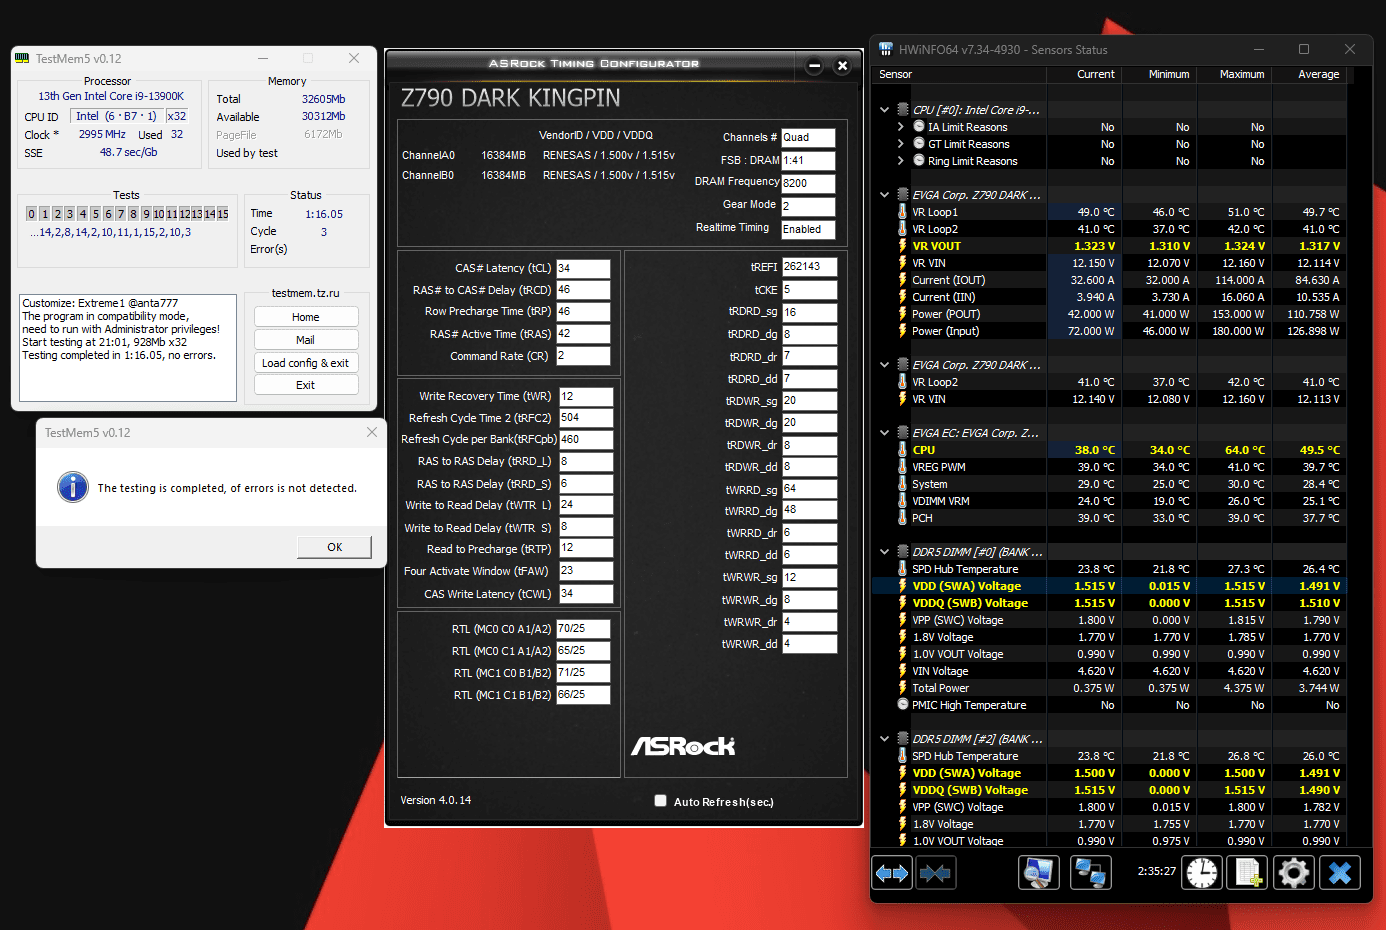Click TestMem5 title bar app icon

click(x=22, y=59)
